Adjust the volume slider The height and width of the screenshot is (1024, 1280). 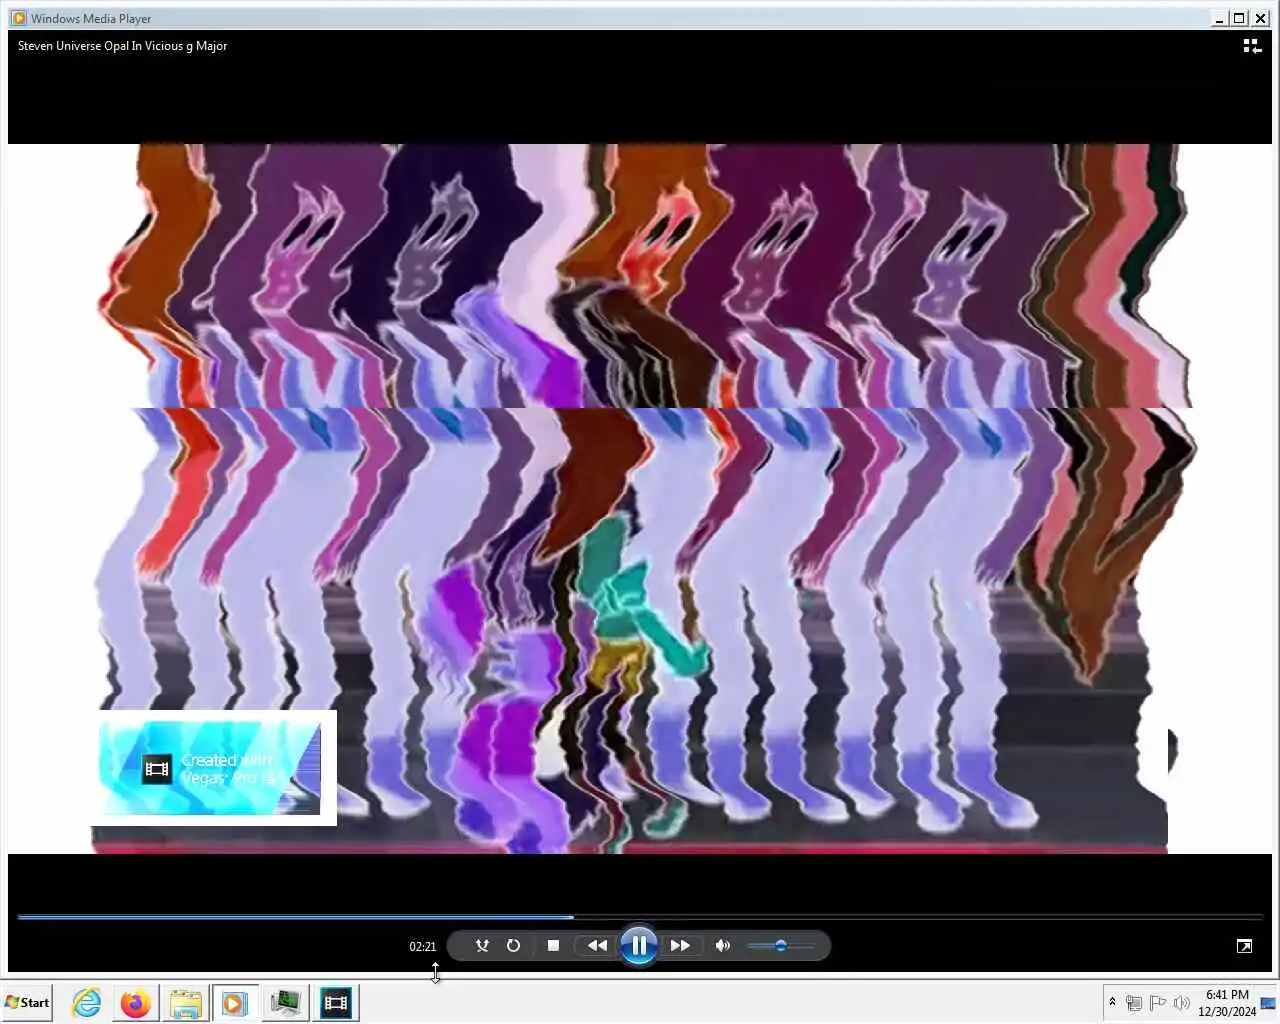pos(781,946)
